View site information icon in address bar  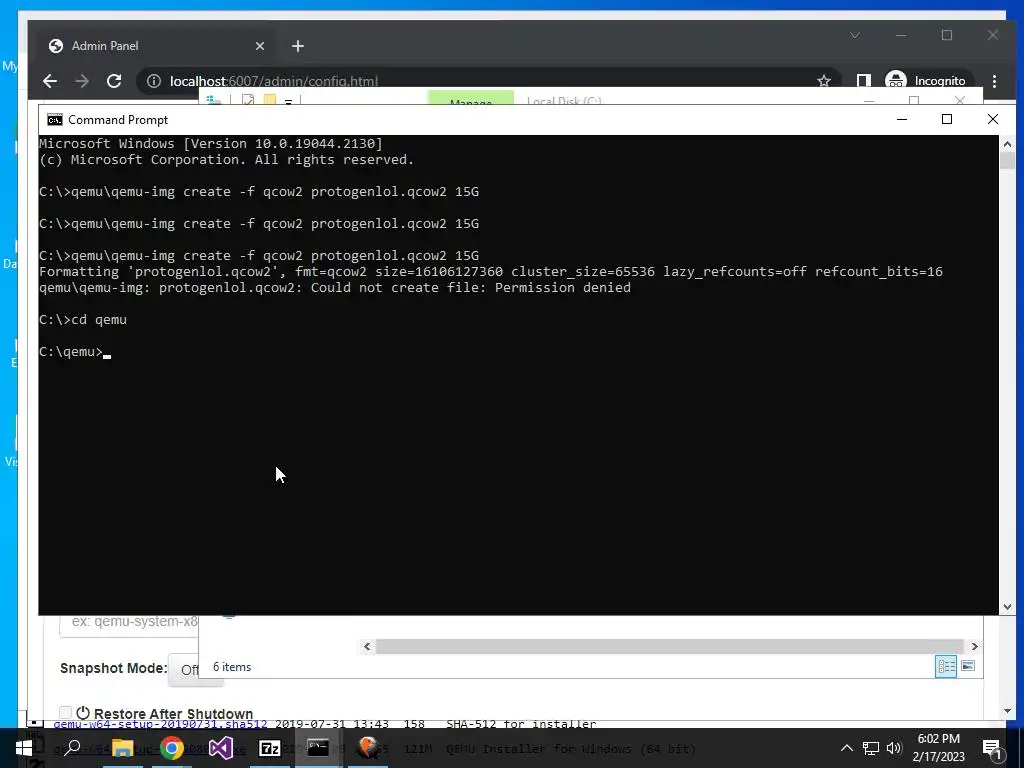pos(153,81)
